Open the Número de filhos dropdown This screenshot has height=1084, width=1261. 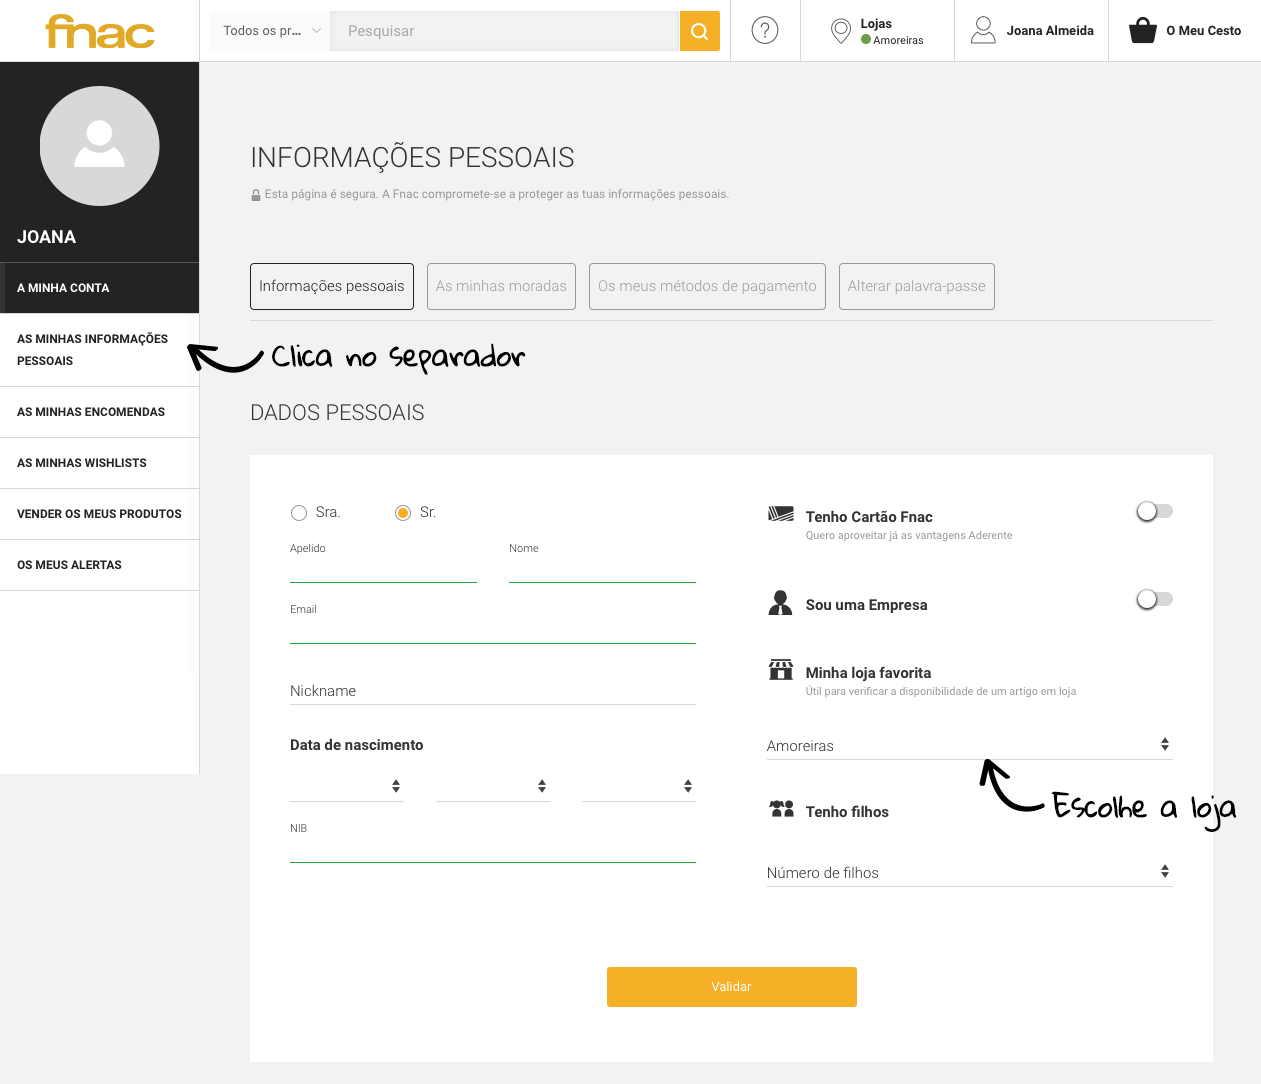(969, 872)
